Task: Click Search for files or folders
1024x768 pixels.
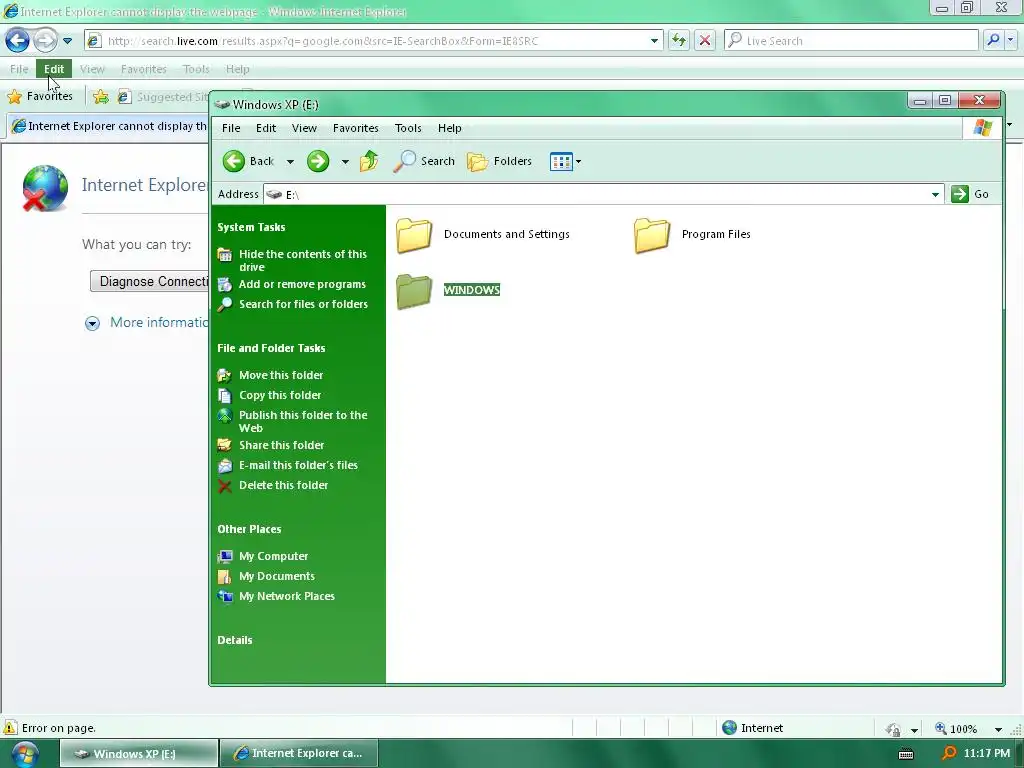Action: tap(303, 304)
